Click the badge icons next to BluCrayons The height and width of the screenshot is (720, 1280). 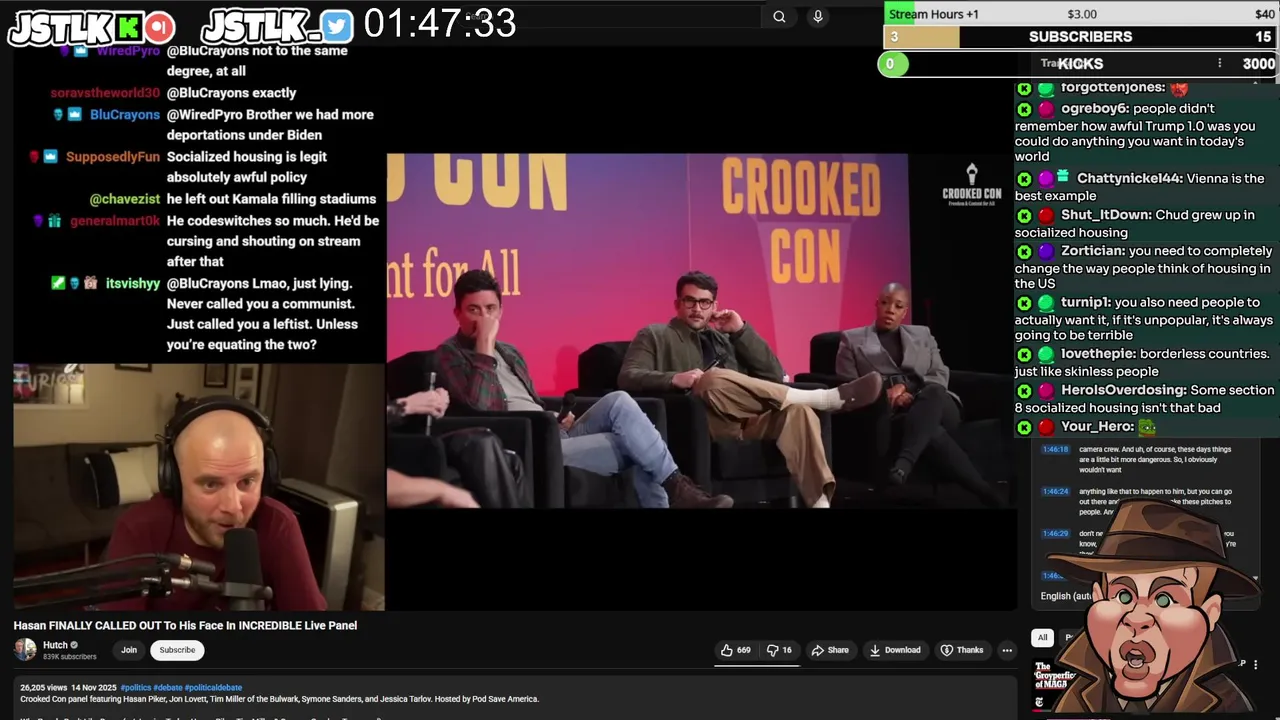(67, 115)
